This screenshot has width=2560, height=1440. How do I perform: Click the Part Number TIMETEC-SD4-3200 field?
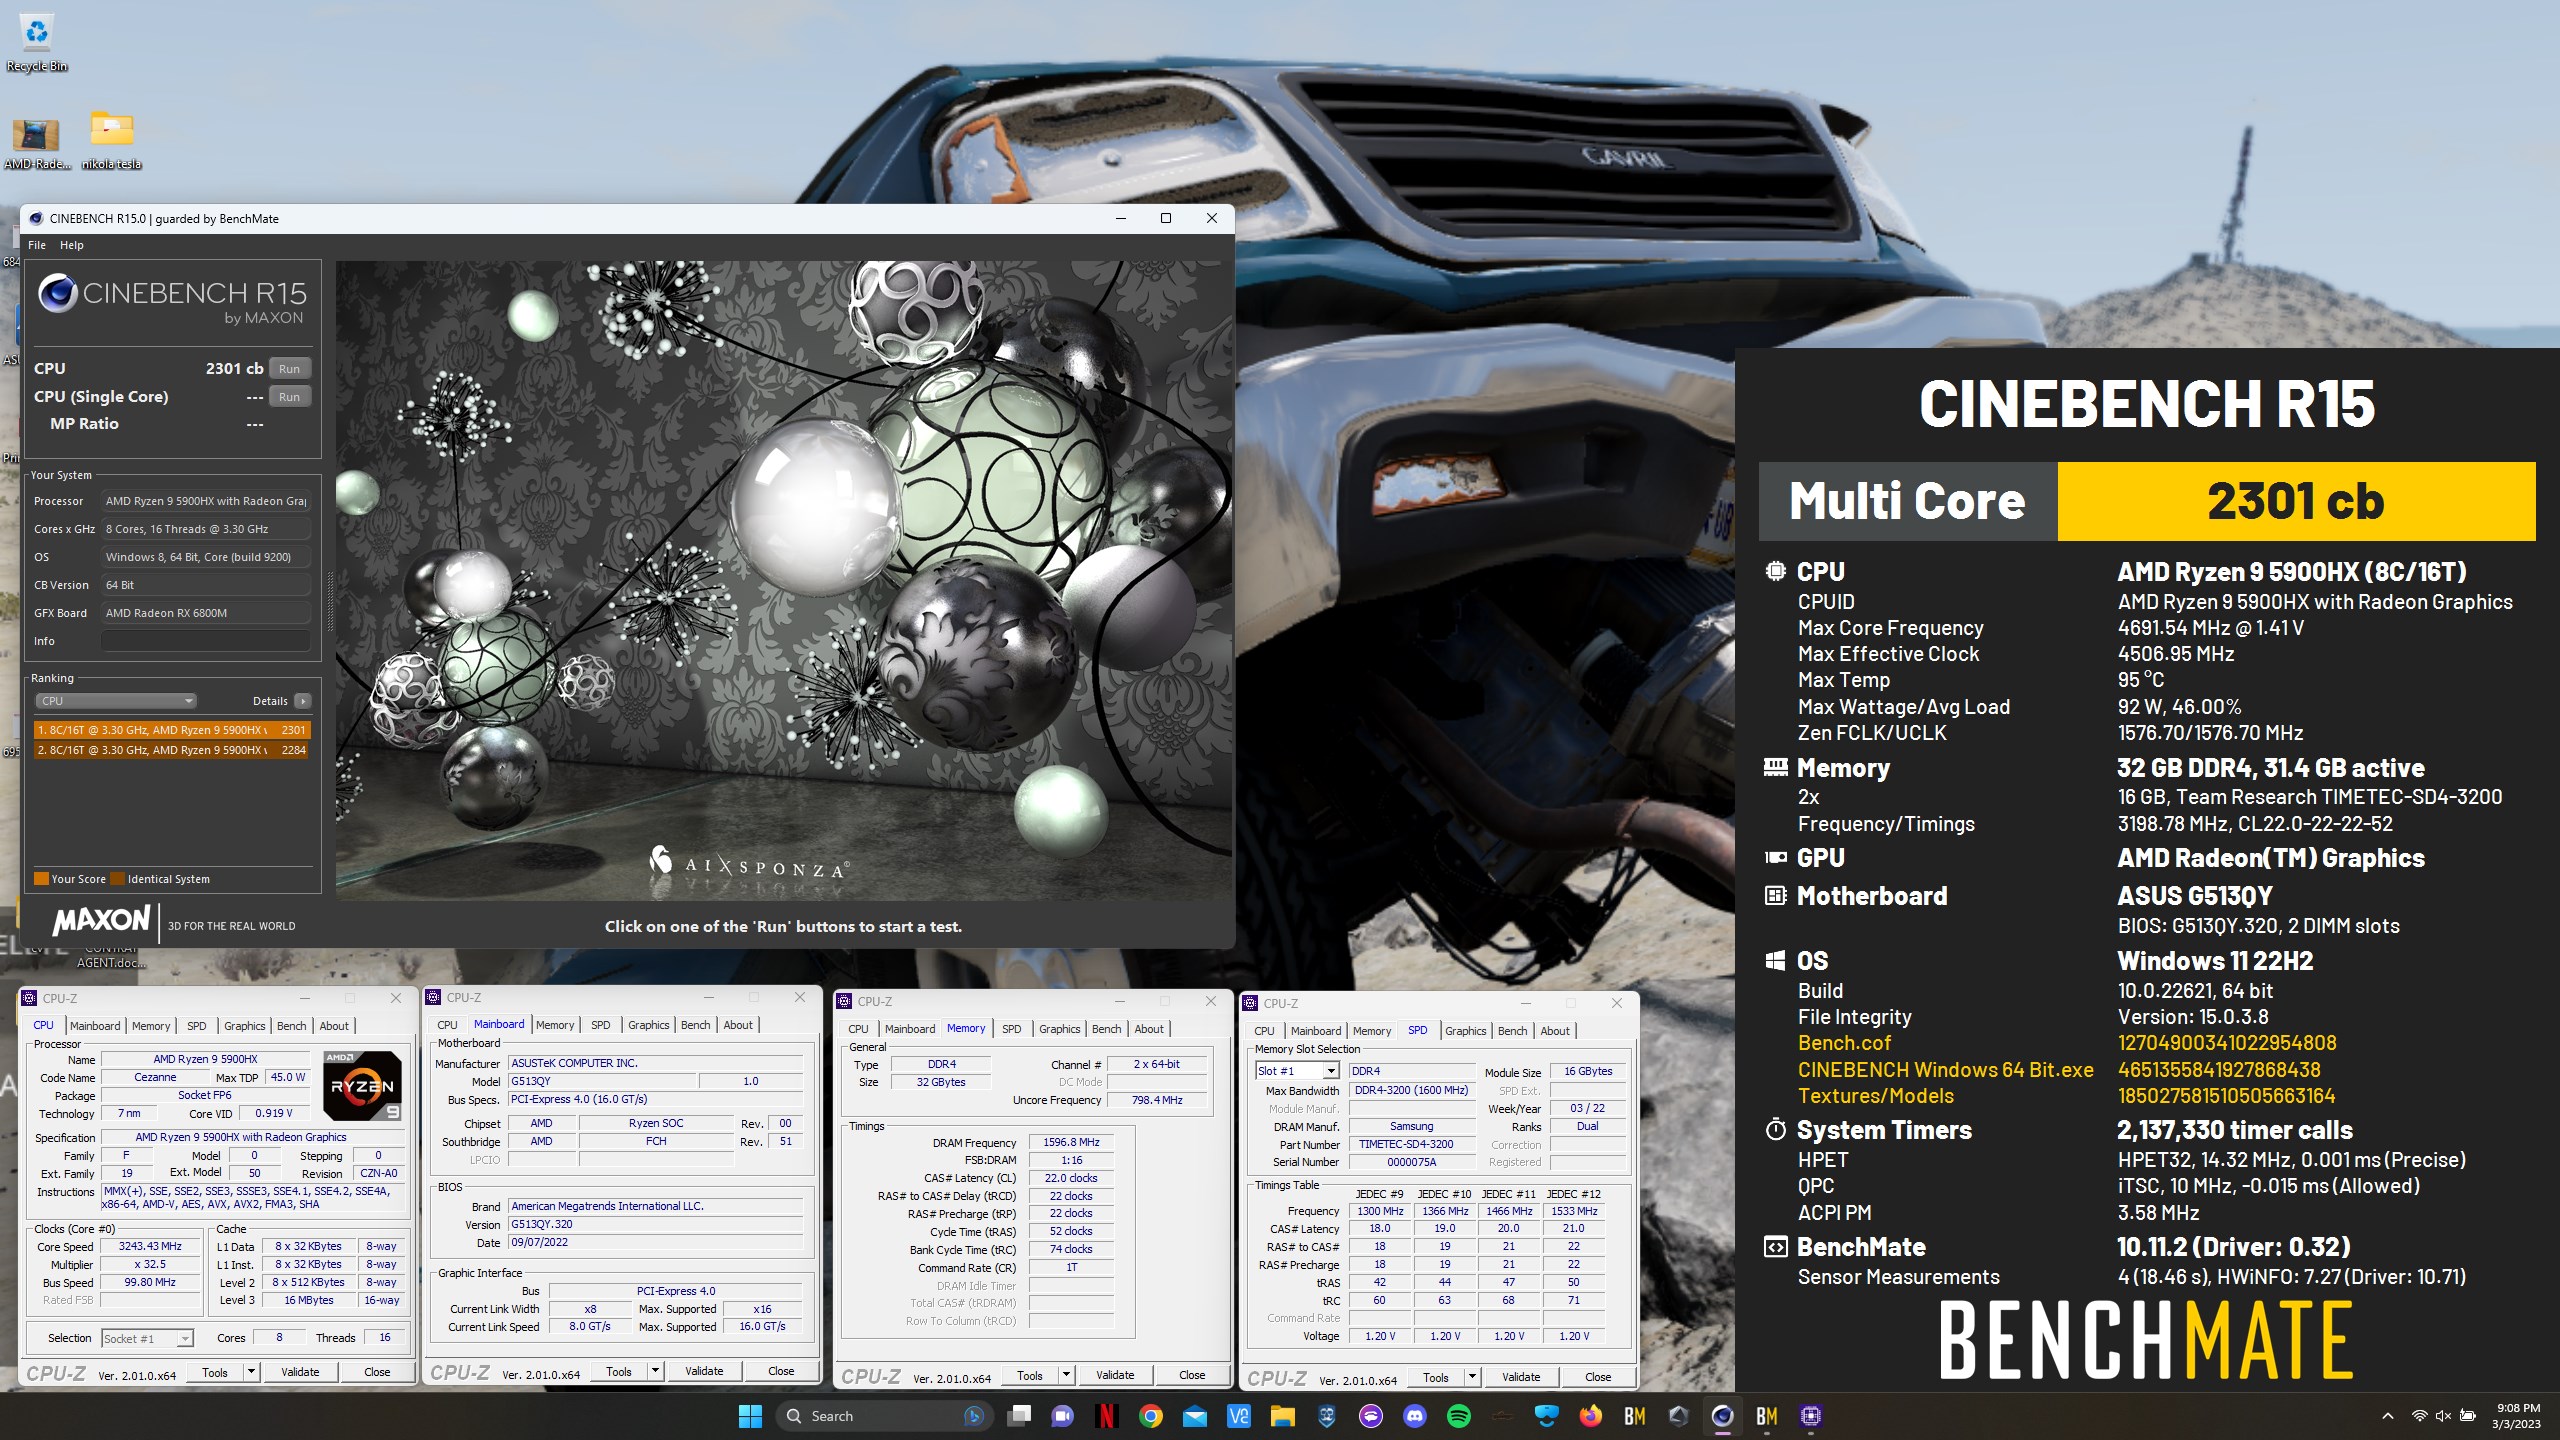point(1411,1144)
